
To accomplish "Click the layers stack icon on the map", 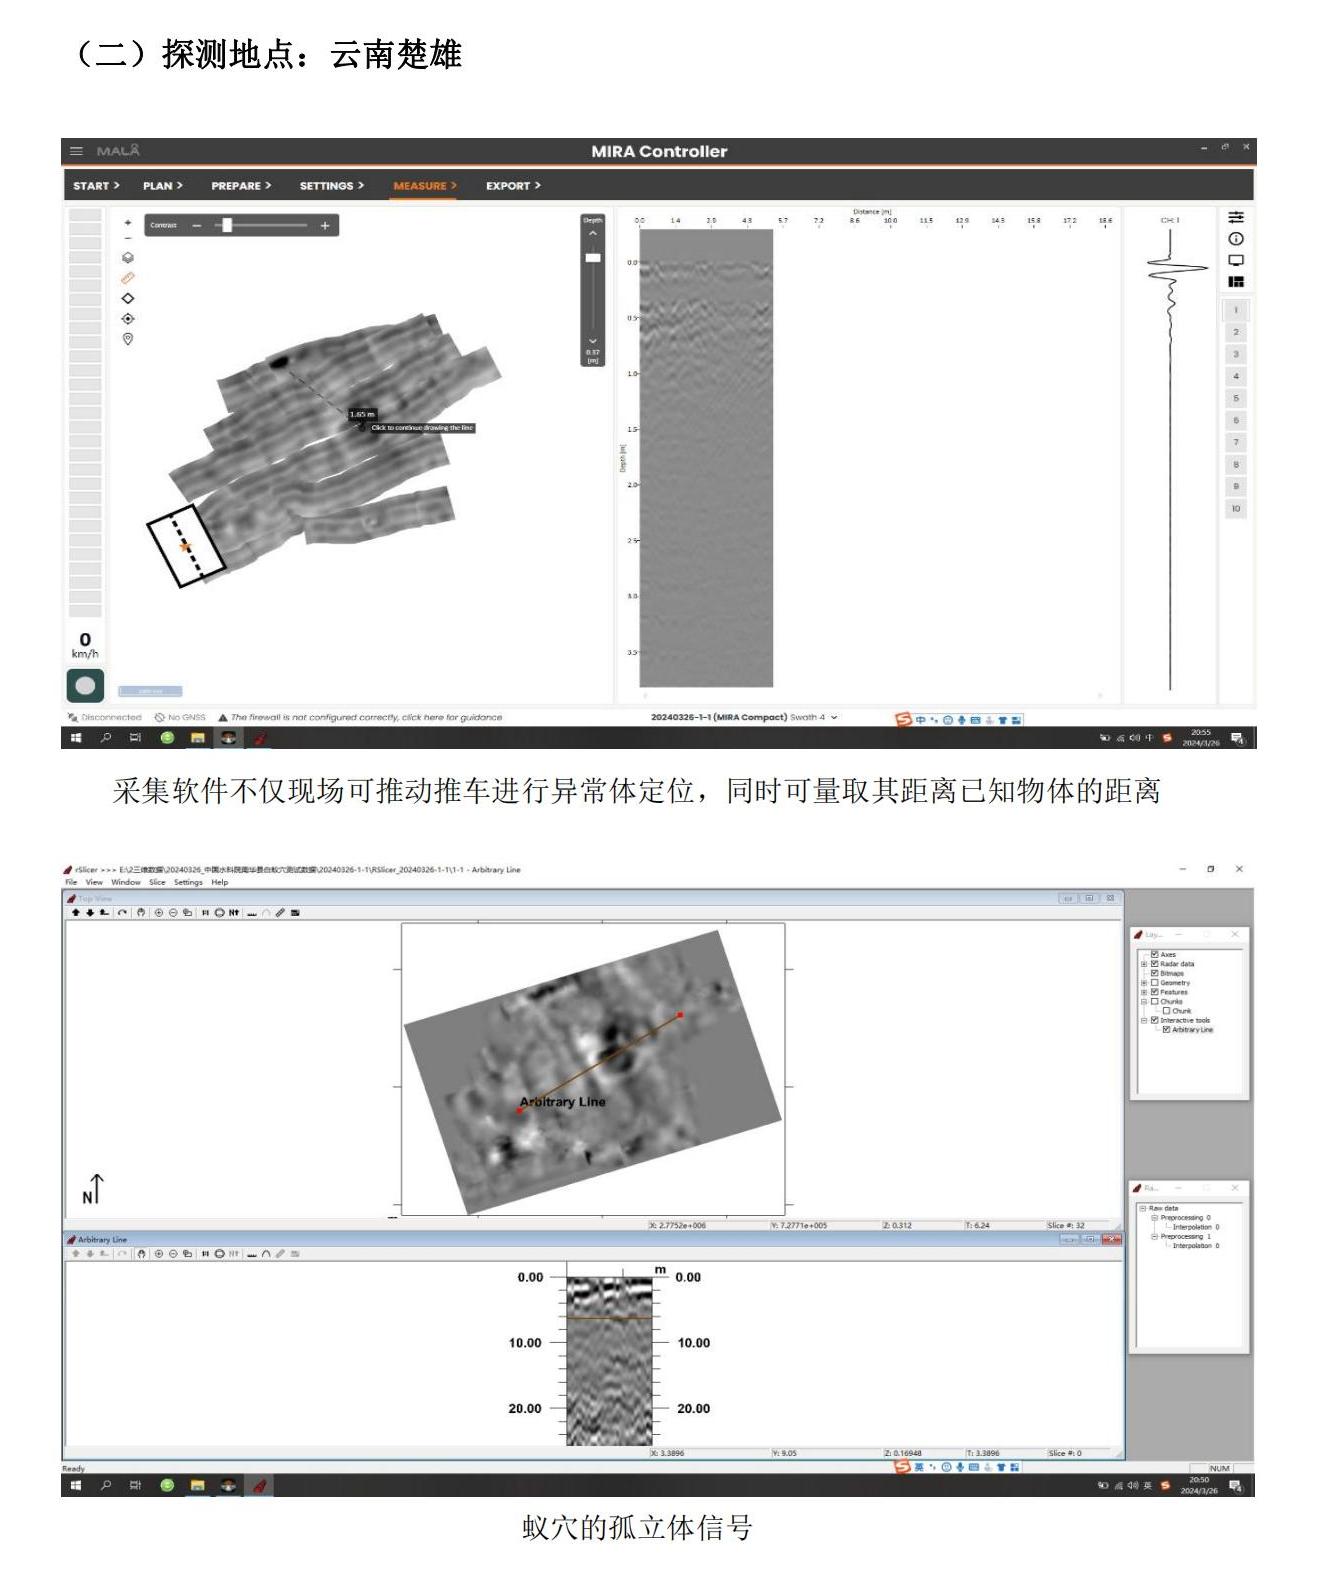I will click(x=128, y=258).
